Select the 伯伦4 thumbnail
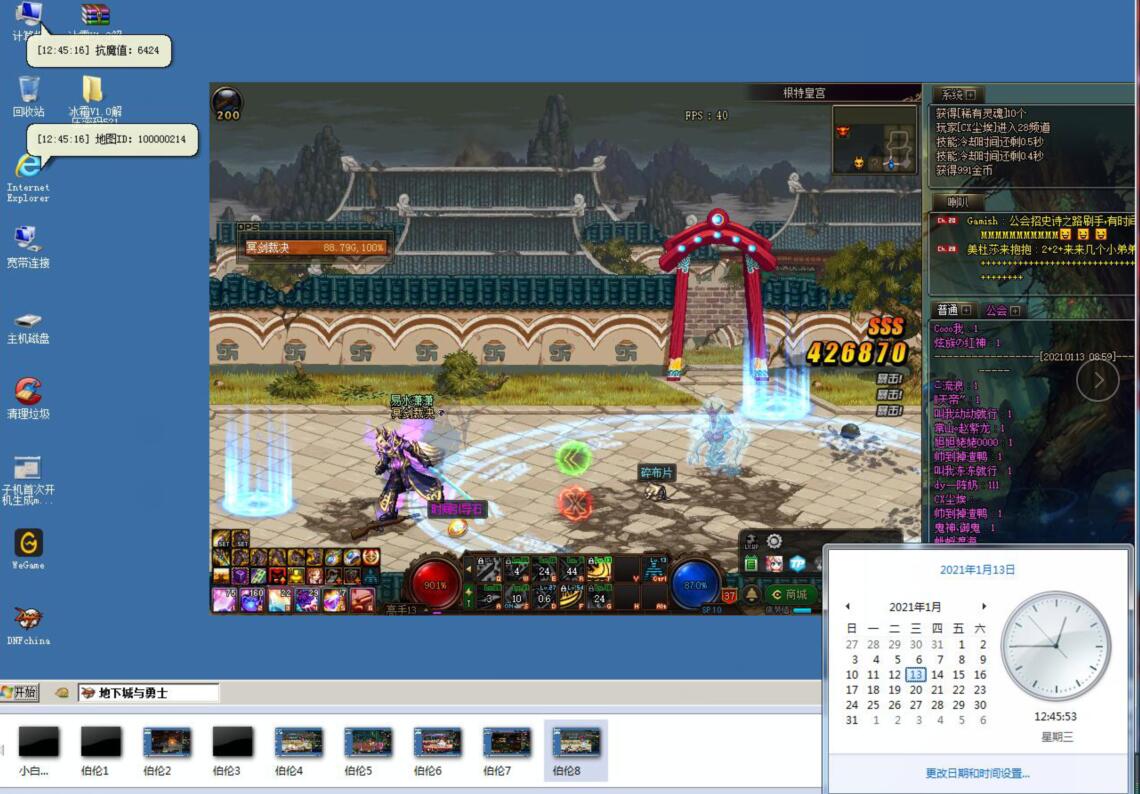The height and width of the screenshot is (794, 1140). [x=298, y=751]
